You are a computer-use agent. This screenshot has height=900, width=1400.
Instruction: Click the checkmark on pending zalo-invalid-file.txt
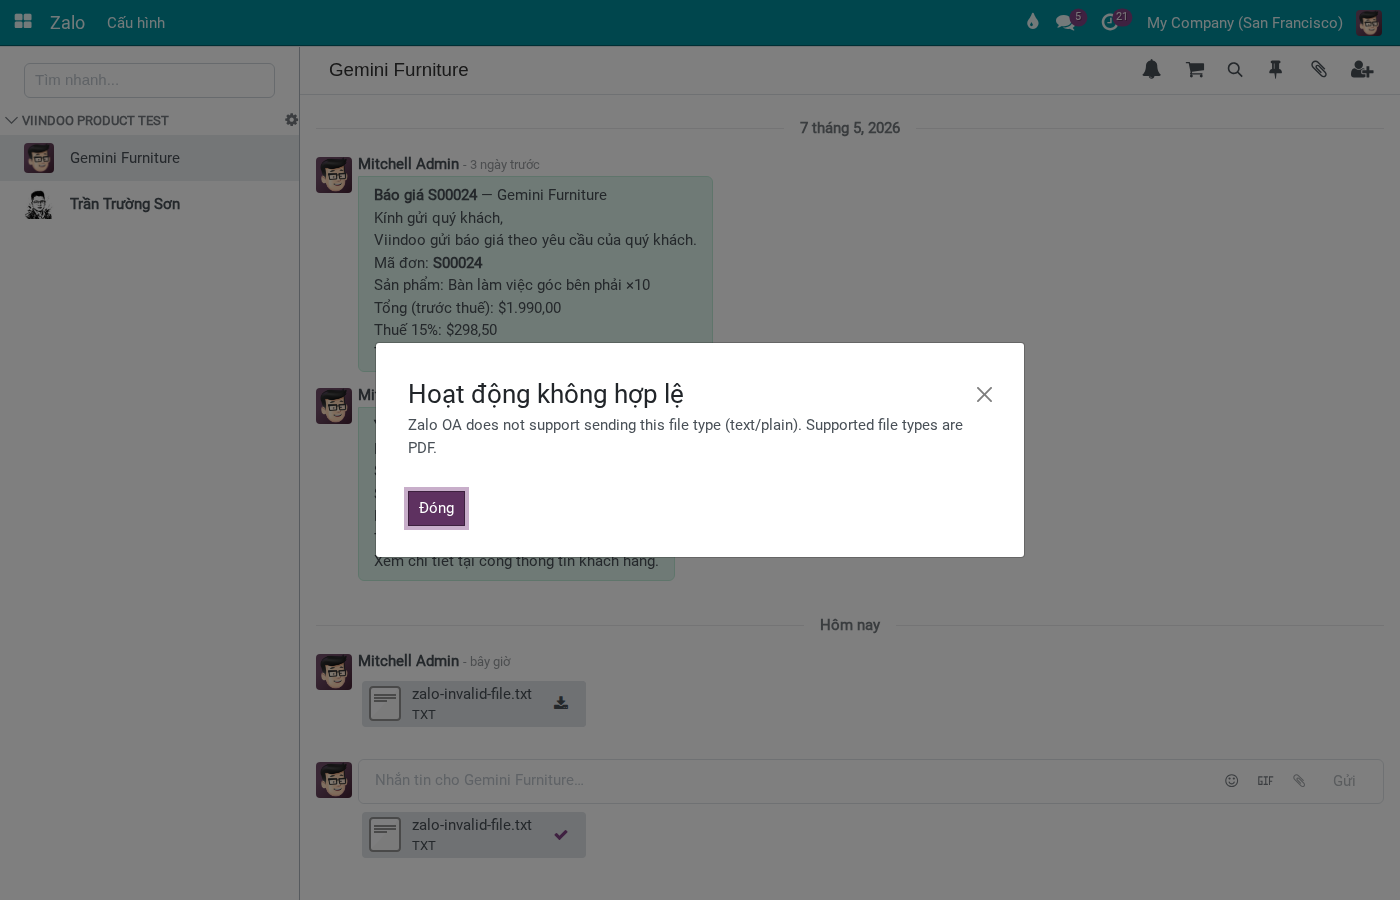561,834
